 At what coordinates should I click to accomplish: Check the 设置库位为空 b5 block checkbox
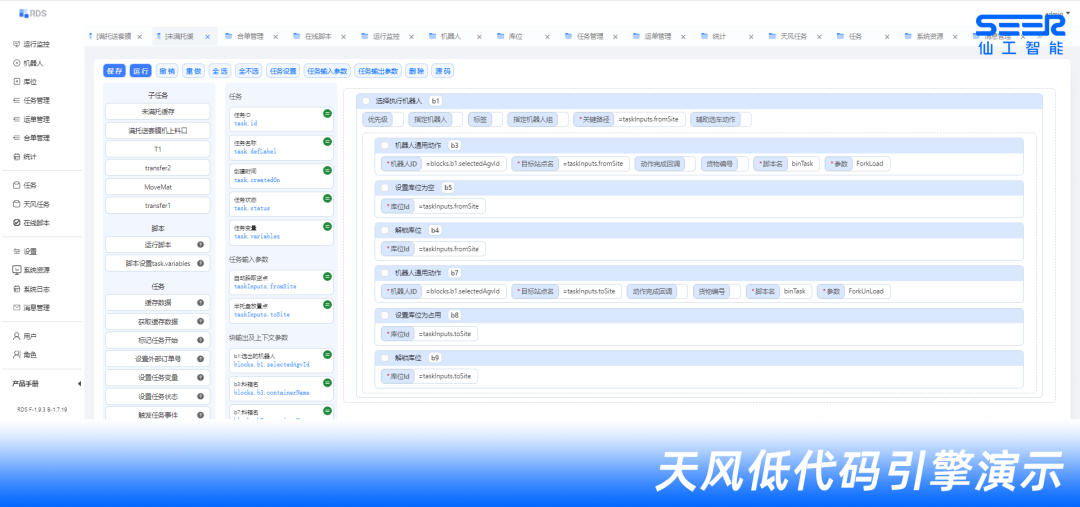[x=385, y=187]
